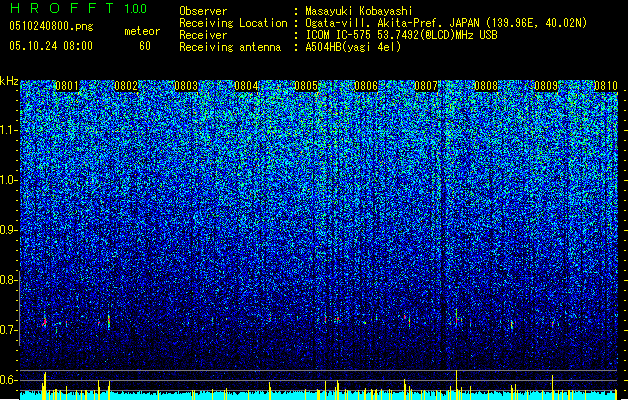Image resolution: width=629 pixels, height=400 pixels.
Task: Click the Ogata-vill. Akita-Pref. JAPAN location text
Action: tap(446, 23)
